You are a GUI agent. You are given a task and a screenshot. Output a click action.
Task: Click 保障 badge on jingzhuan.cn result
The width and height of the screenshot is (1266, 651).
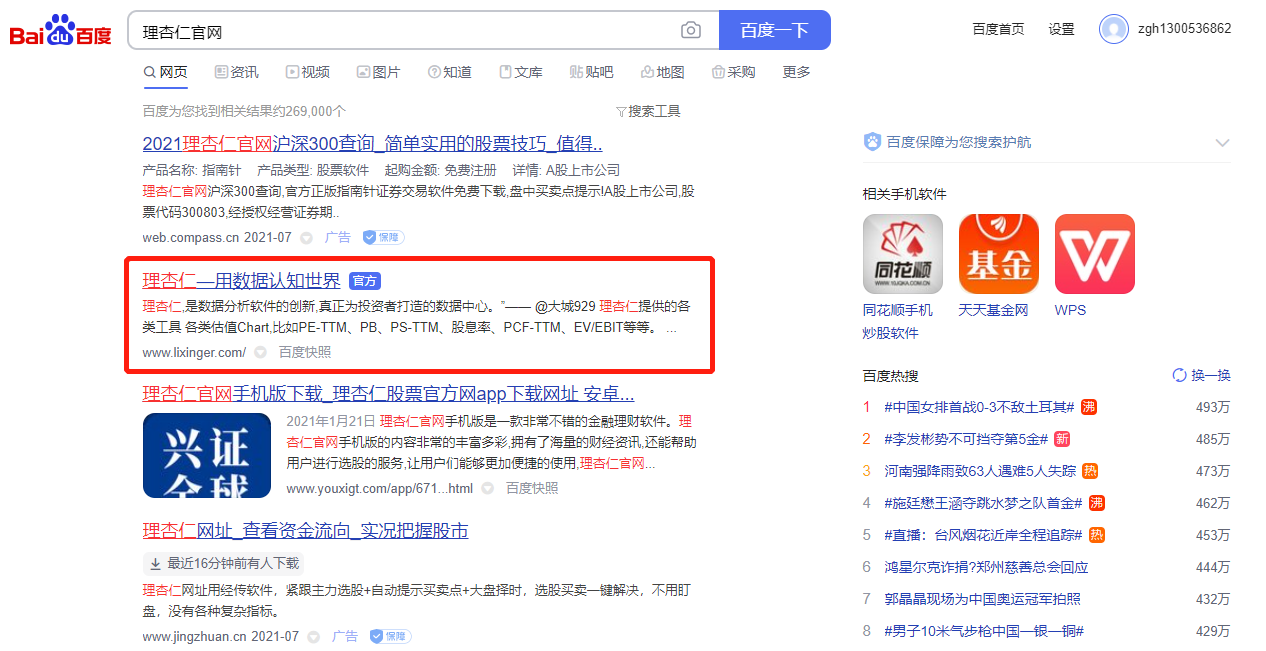(x=390, y=636)
